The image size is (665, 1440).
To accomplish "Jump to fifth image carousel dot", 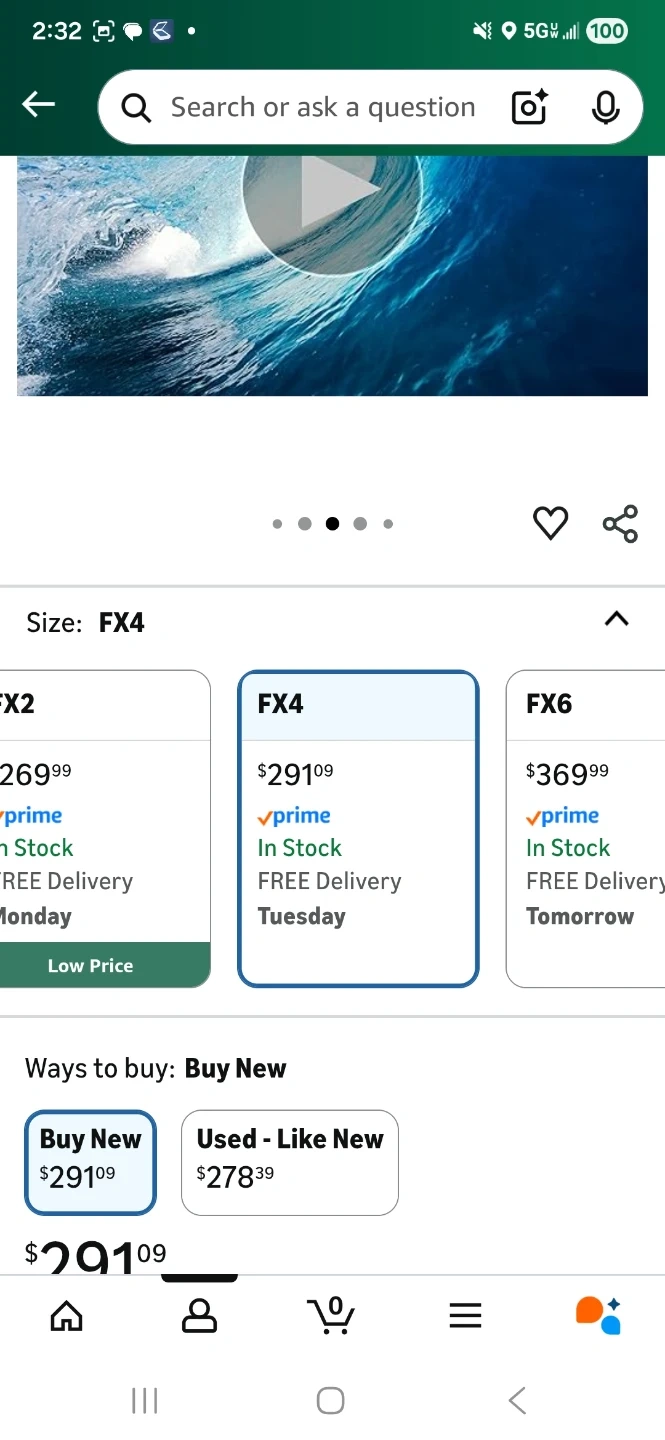I will click(388, 524).
